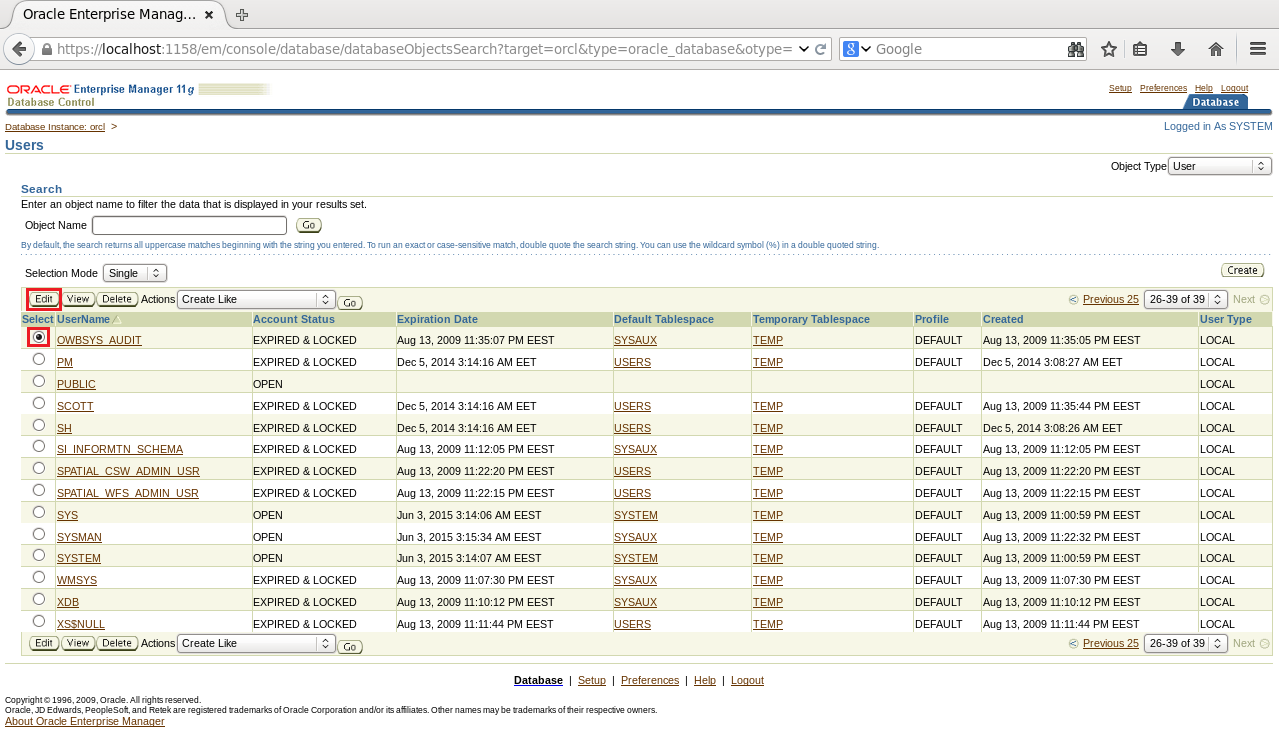Click the bottom Go button
The height and width of the screenshot is (739, 1279).
click(x=350, y=647)
